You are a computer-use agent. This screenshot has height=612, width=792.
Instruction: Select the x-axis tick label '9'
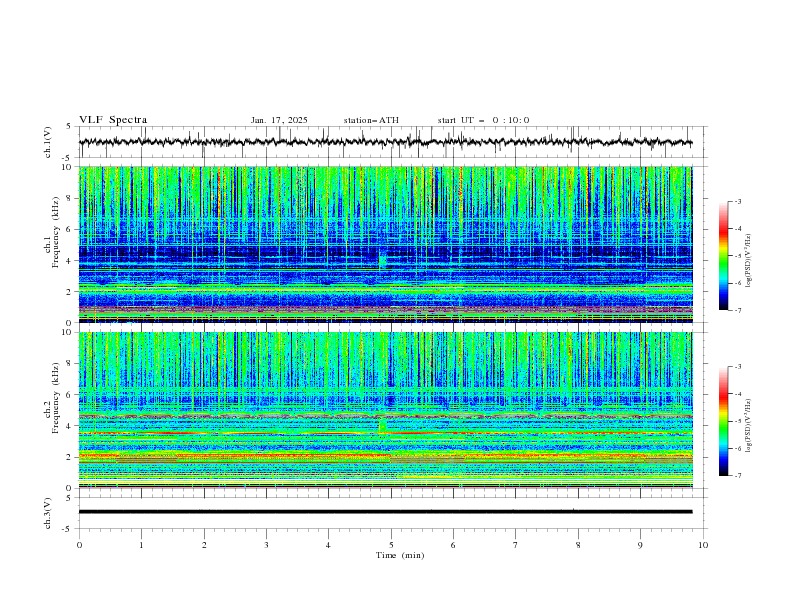[640, 545]
